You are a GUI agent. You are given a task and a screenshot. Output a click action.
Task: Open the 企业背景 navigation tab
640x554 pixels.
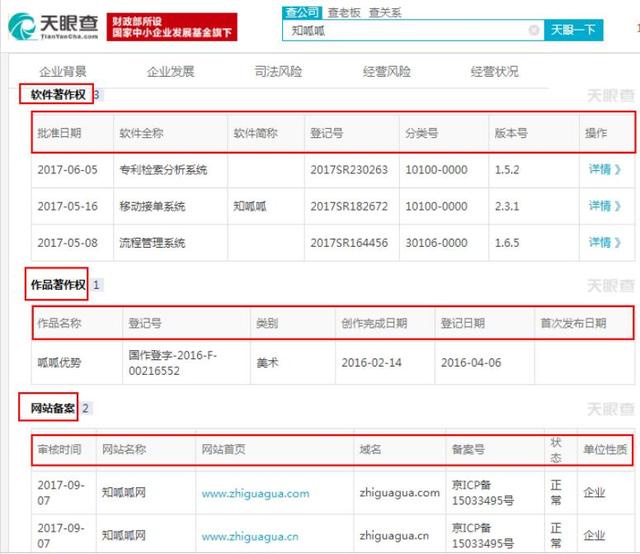point(62,72)
